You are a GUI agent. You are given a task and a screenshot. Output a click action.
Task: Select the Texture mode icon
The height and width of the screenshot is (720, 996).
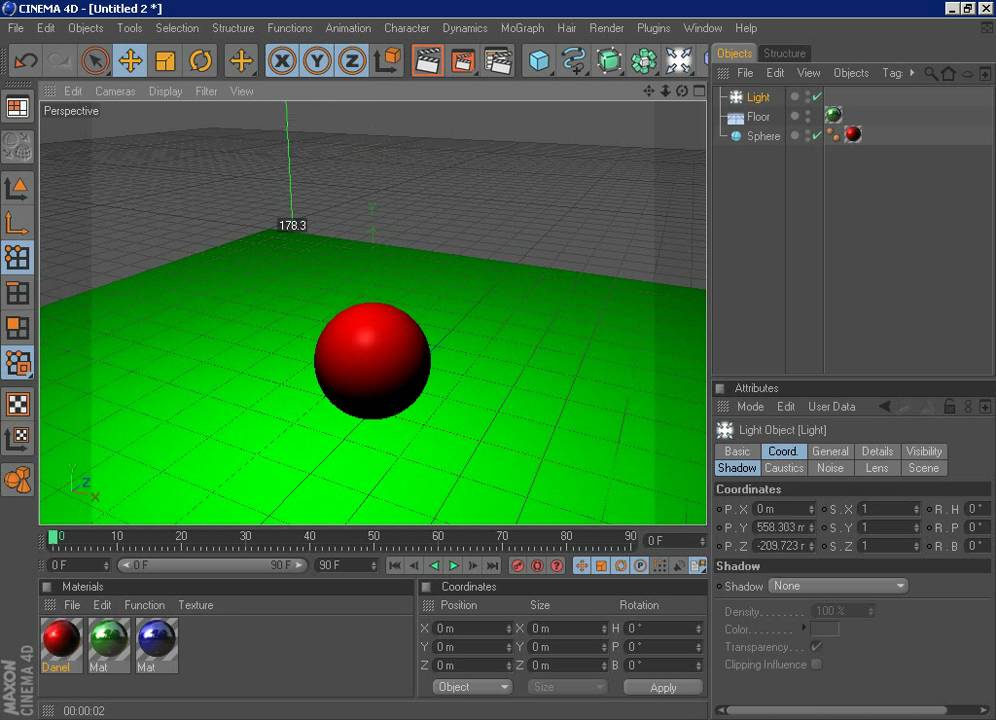pyautogui.click(x=17, y=404)
